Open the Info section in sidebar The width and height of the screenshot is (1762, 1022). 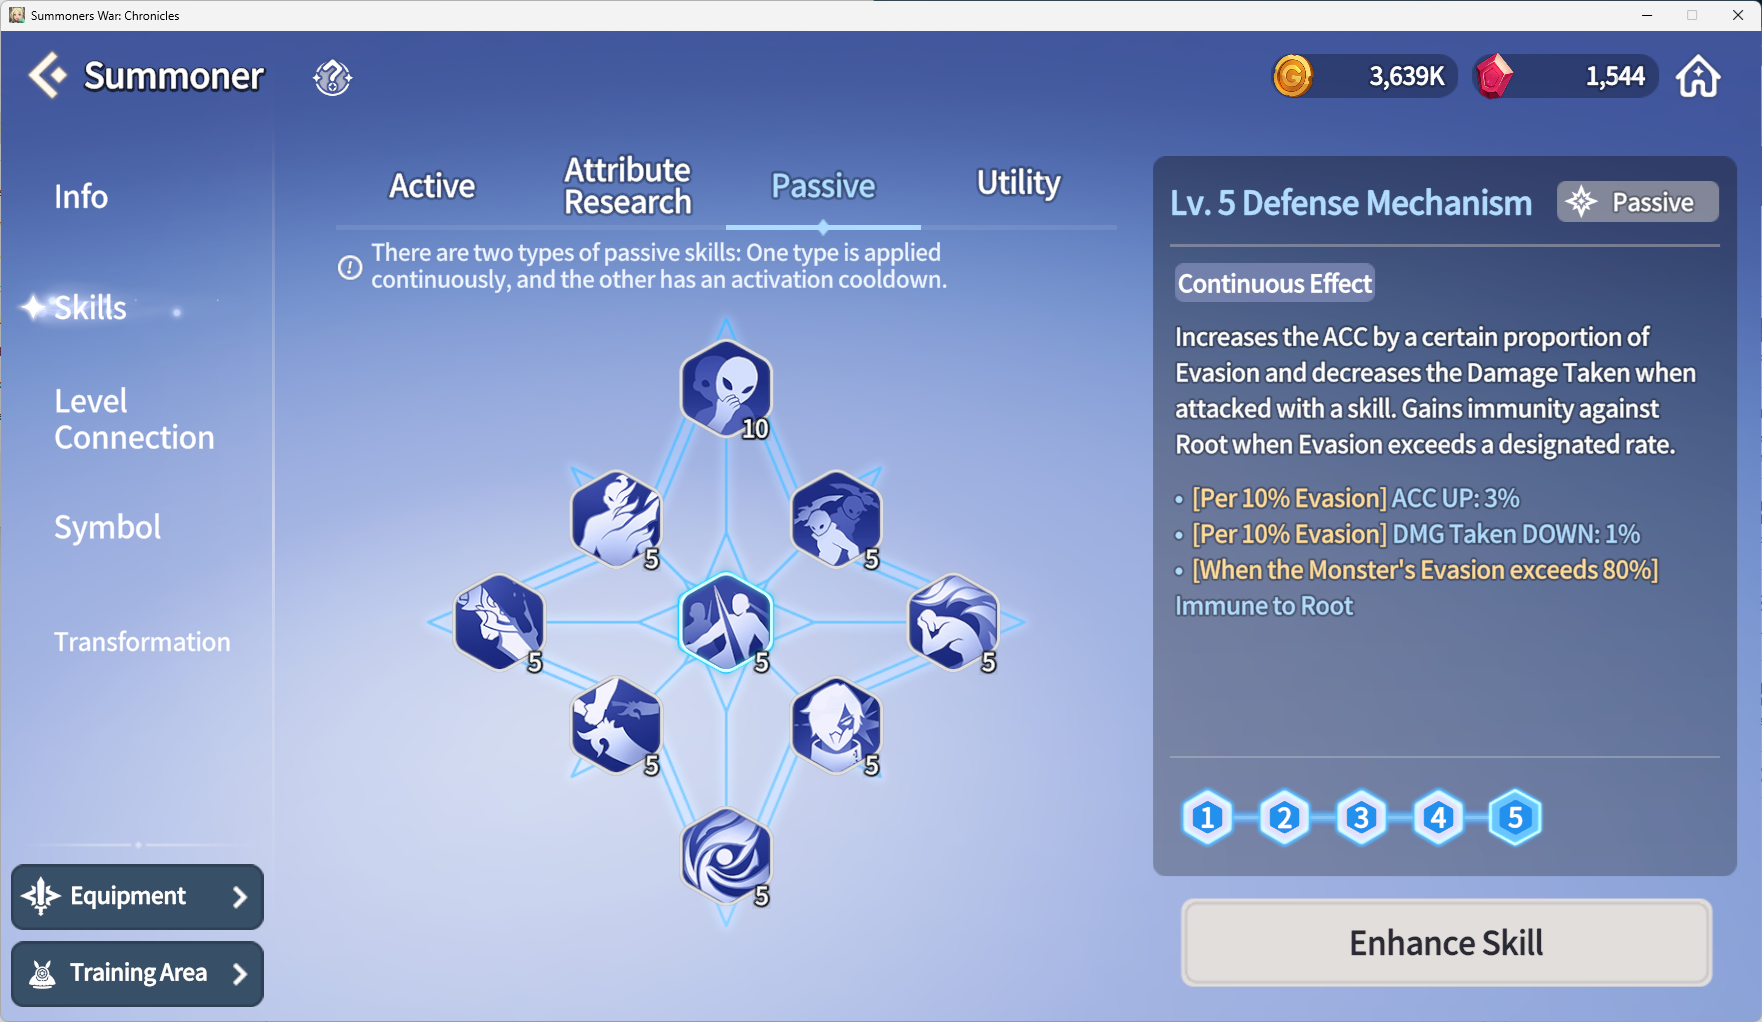click(x=81, y=197)
